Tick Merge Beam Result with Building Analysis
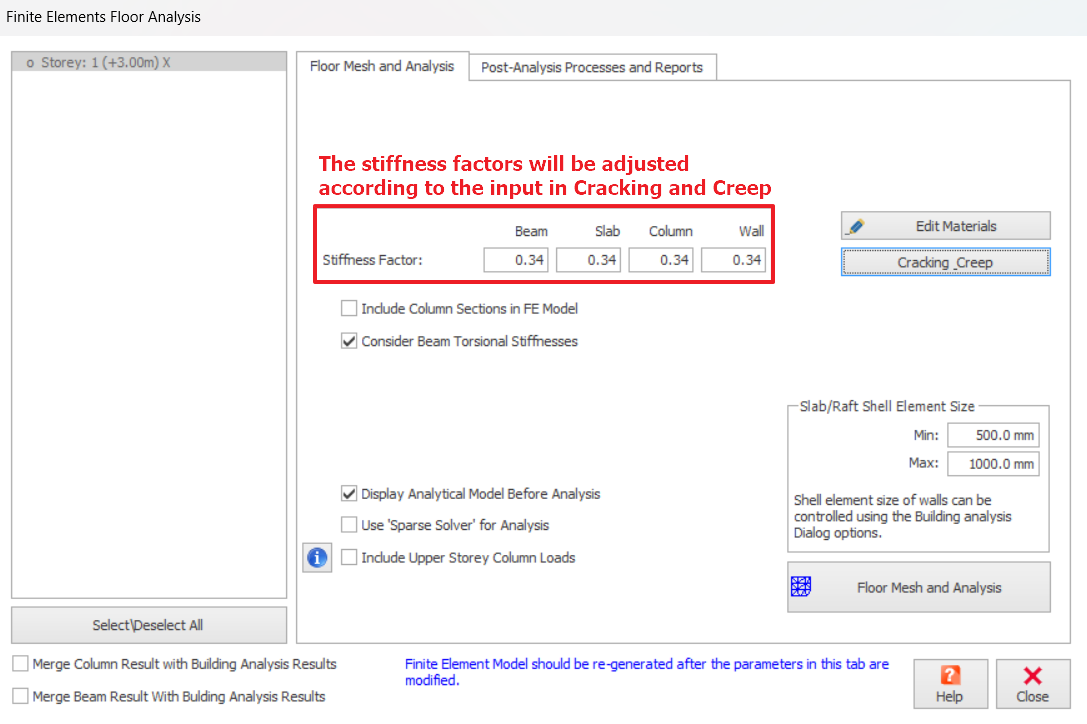The image size is (1087, 724). pos(21,696)
